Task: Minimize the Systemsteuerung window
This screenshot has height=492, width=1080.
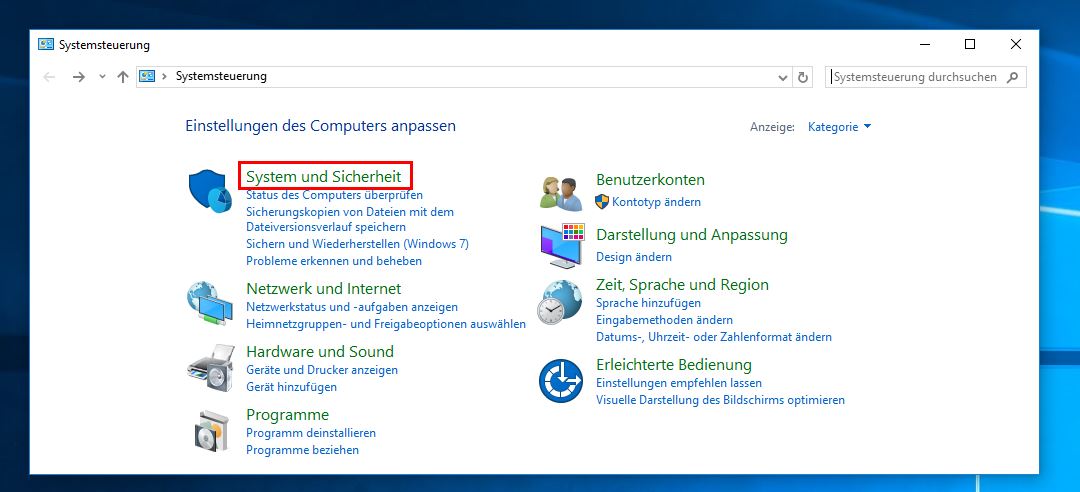Action: point(925,45)
